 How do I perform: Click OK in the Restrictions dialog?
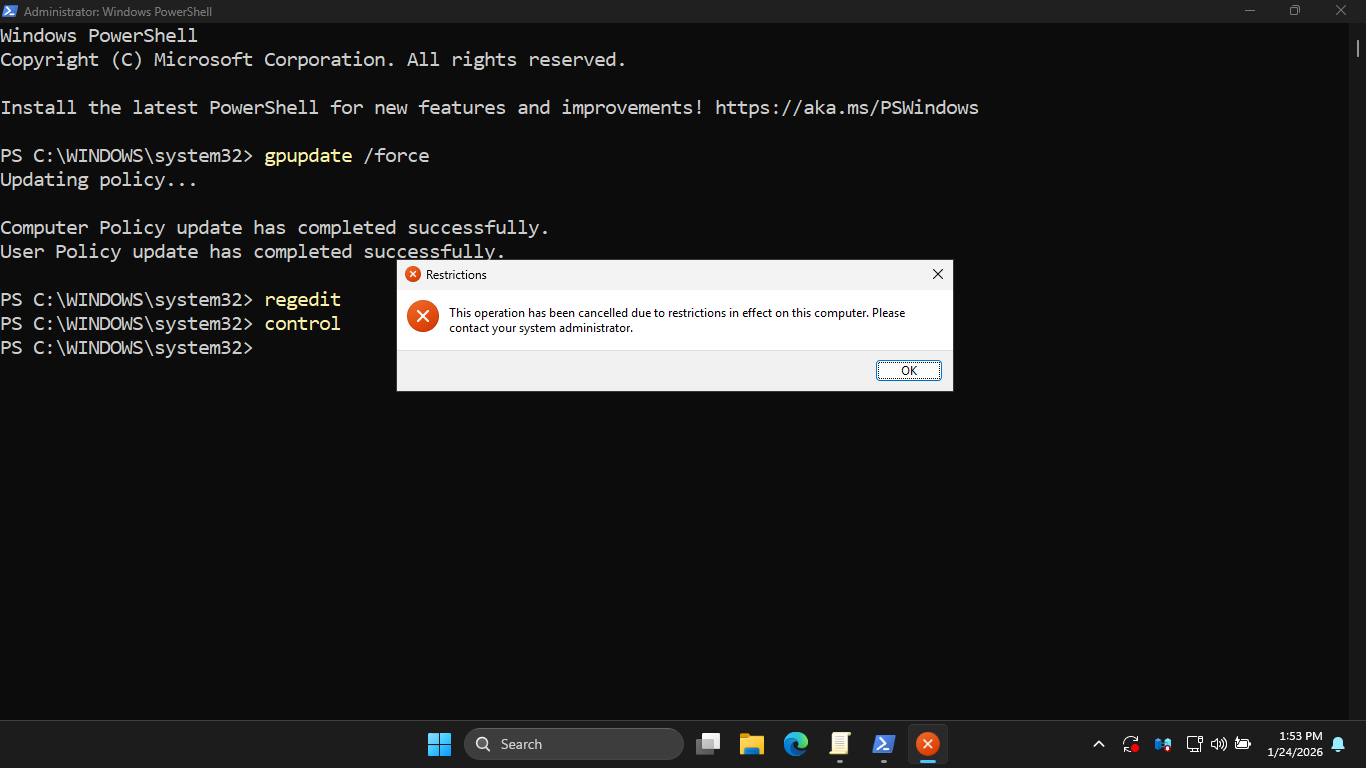908,371
